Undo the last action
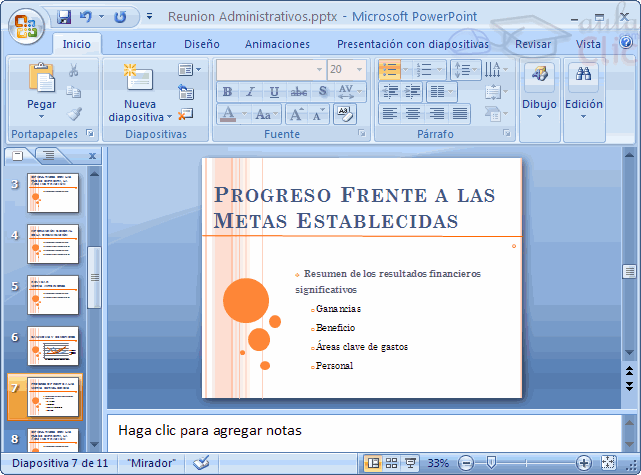The image size is (641, 475). click(86, 17)
